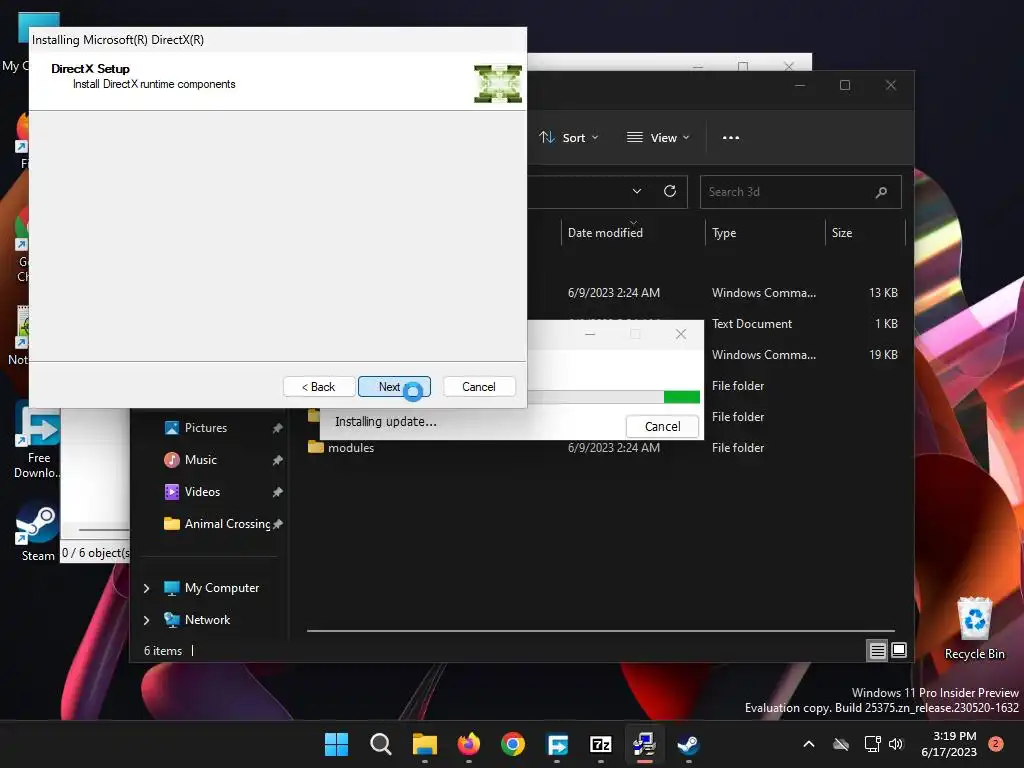Click the Installing update progress bar
The image size is (1024, 768).
tap(614, 396)
